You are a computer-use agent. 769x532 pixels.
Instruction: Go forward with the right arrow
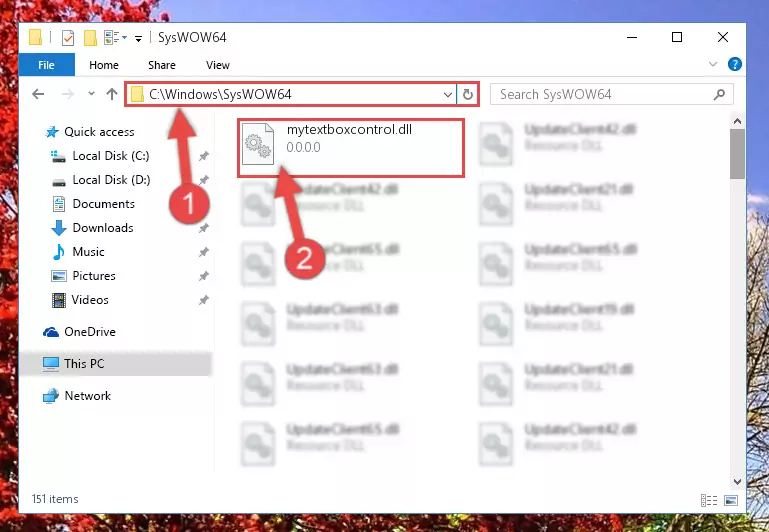68,94
